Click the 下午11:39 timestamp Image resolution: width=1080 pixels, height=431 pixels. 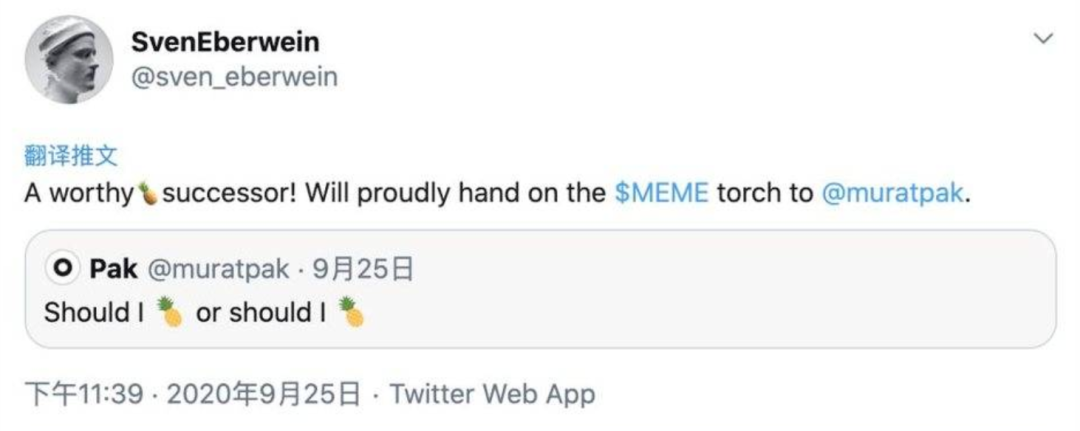click(84, 395)
